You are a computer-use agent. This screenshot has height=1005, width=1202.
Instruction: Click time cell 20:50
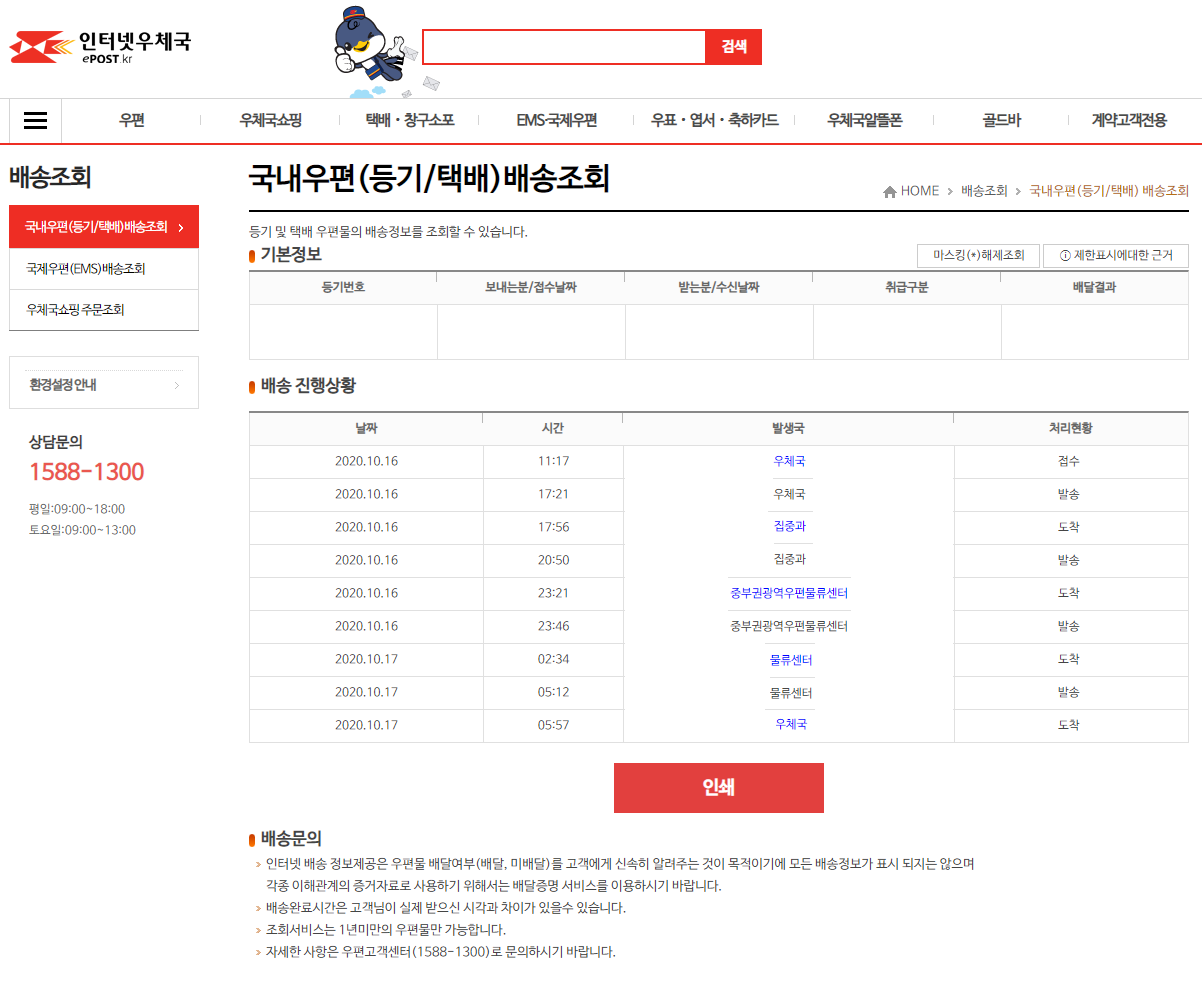[x=553, y=560]
